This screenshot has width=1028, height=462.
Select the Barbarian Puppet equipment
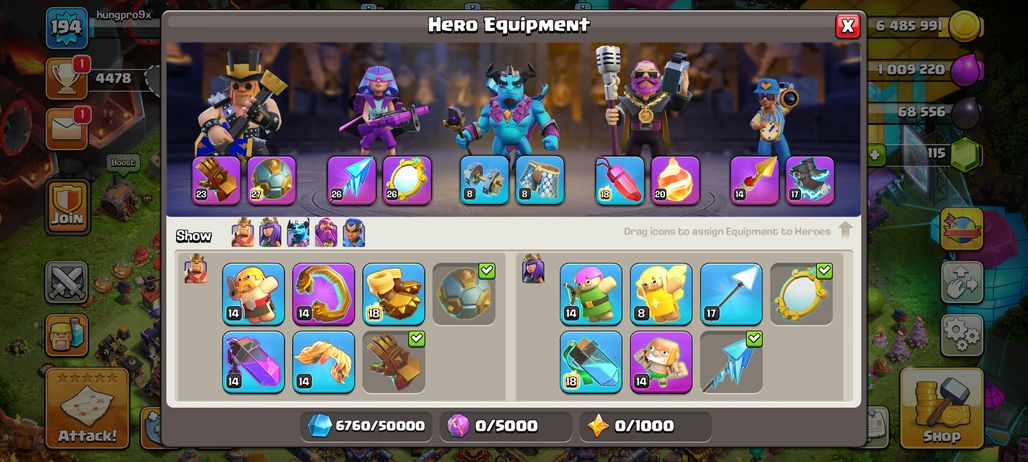pyautogui.click(x=253, y=294)
